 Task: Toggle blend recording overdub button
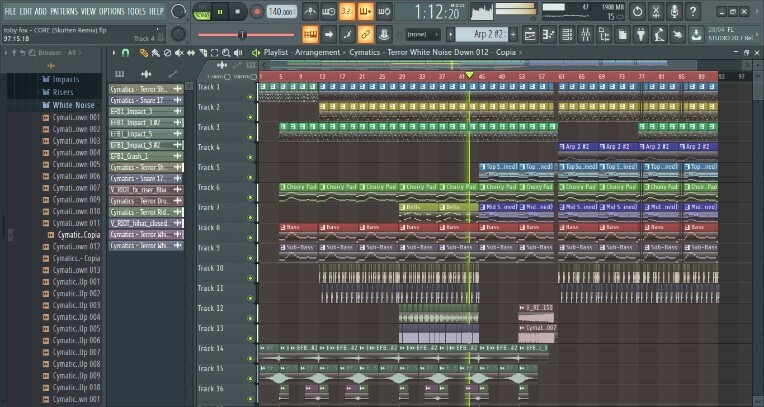(x=365, y=12)
